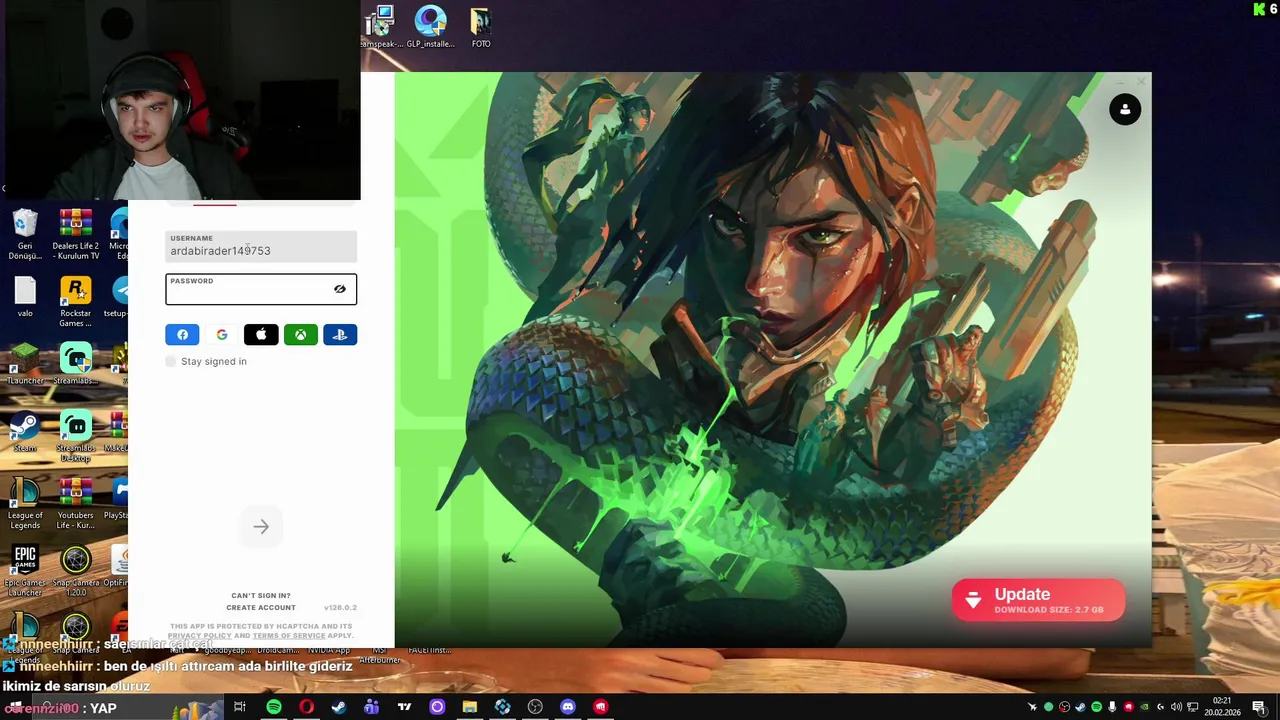Open Dealers Life 2 archive desktop icon
Screen dimensions: 1280x720
pyautogui.click(x=76, y=235)
